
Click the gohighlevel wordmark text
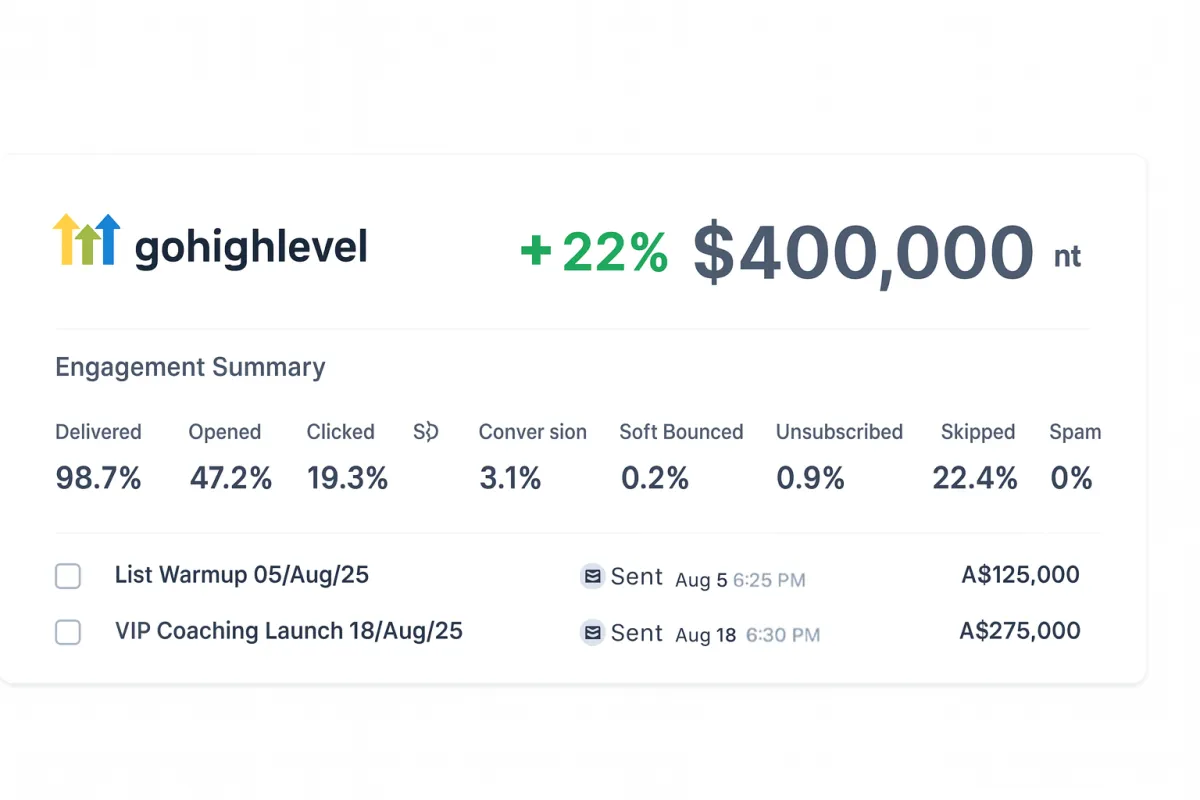[251, 247]
